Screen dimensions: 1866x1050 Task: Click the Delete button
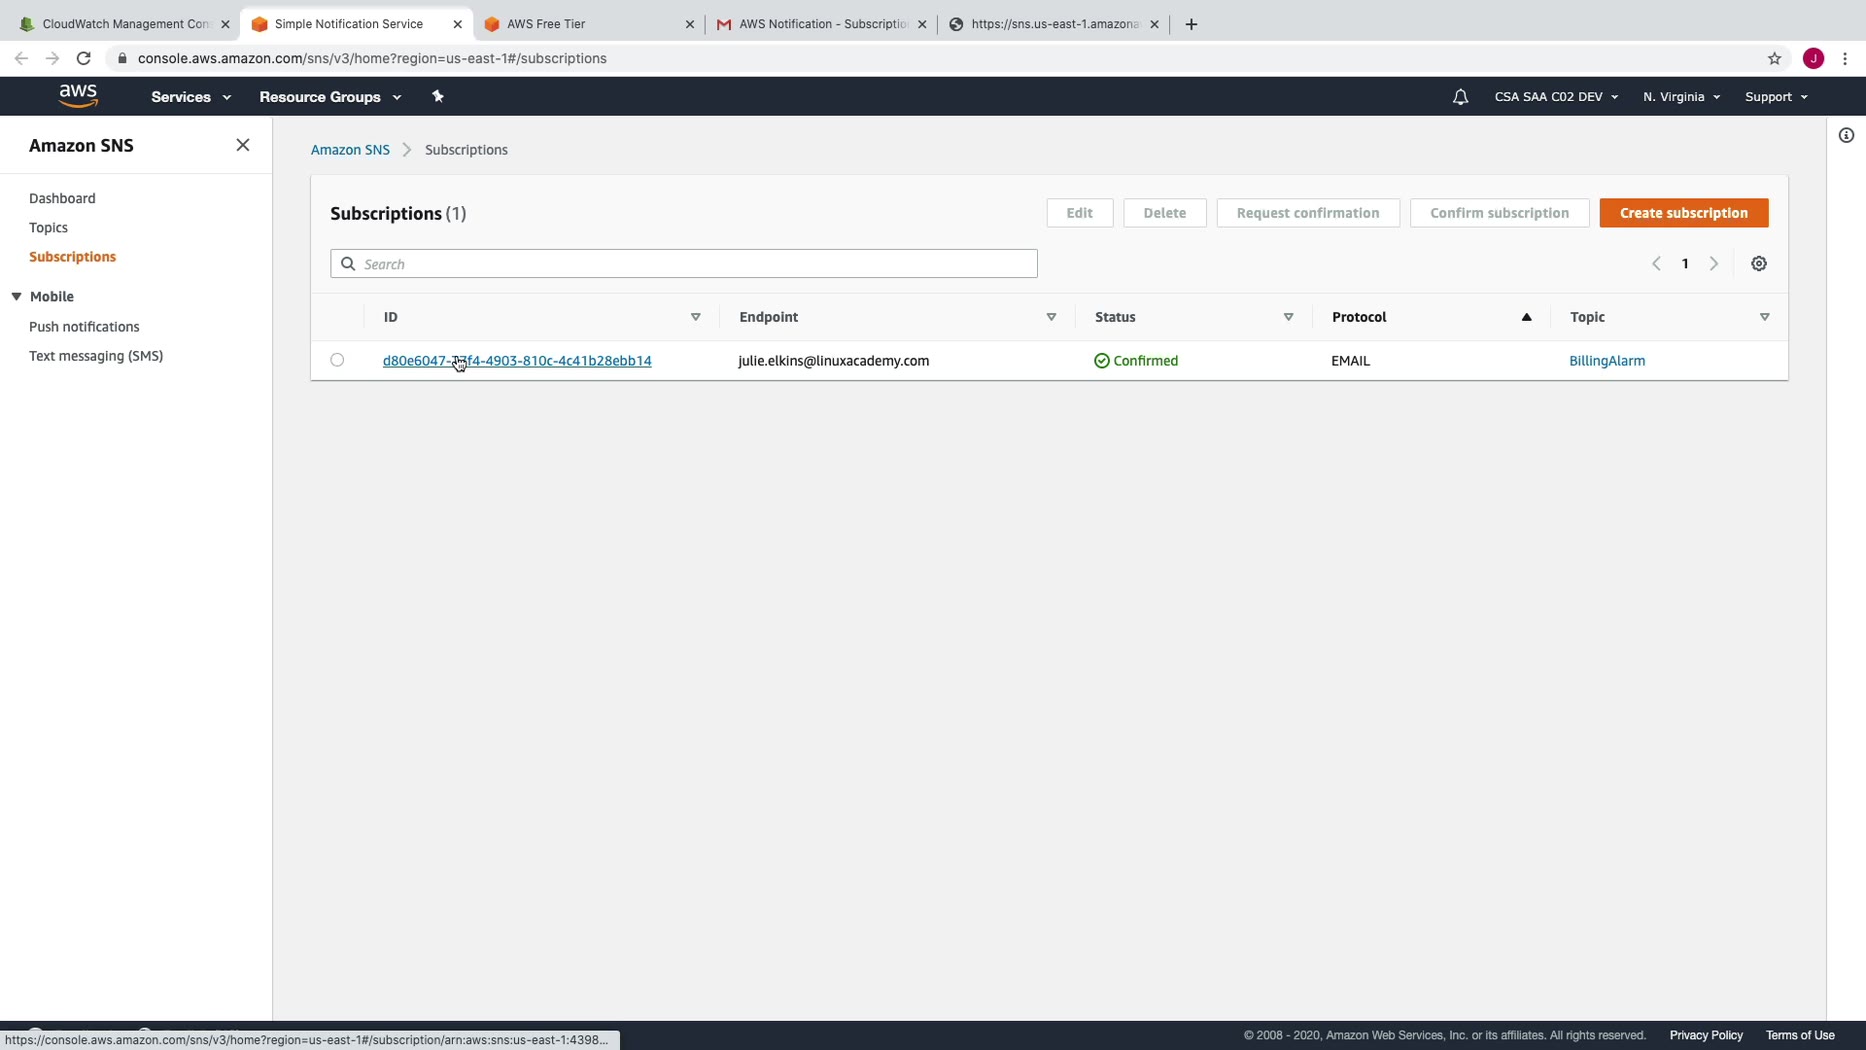[1164, 213]
